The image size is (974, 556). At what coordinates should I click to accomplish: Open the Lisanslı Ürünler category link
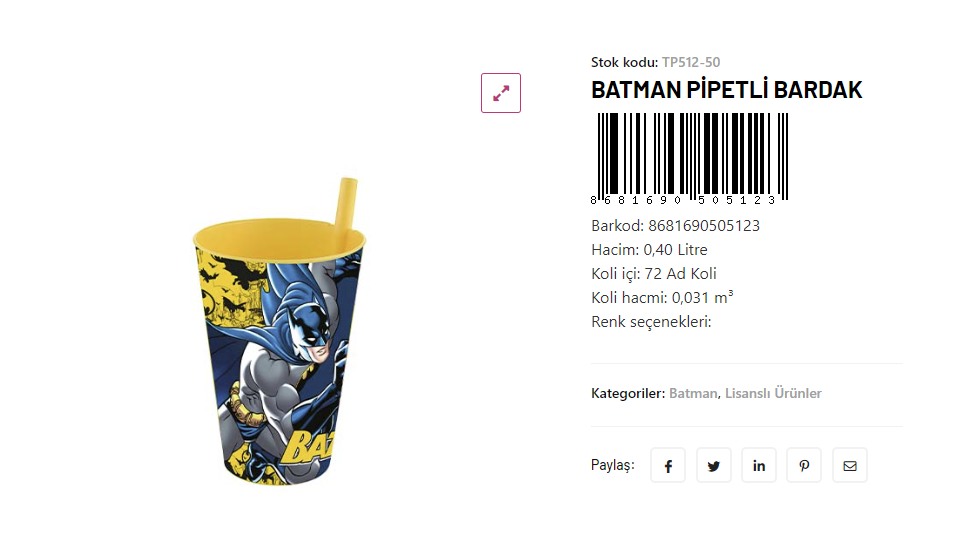click(773, 394)
